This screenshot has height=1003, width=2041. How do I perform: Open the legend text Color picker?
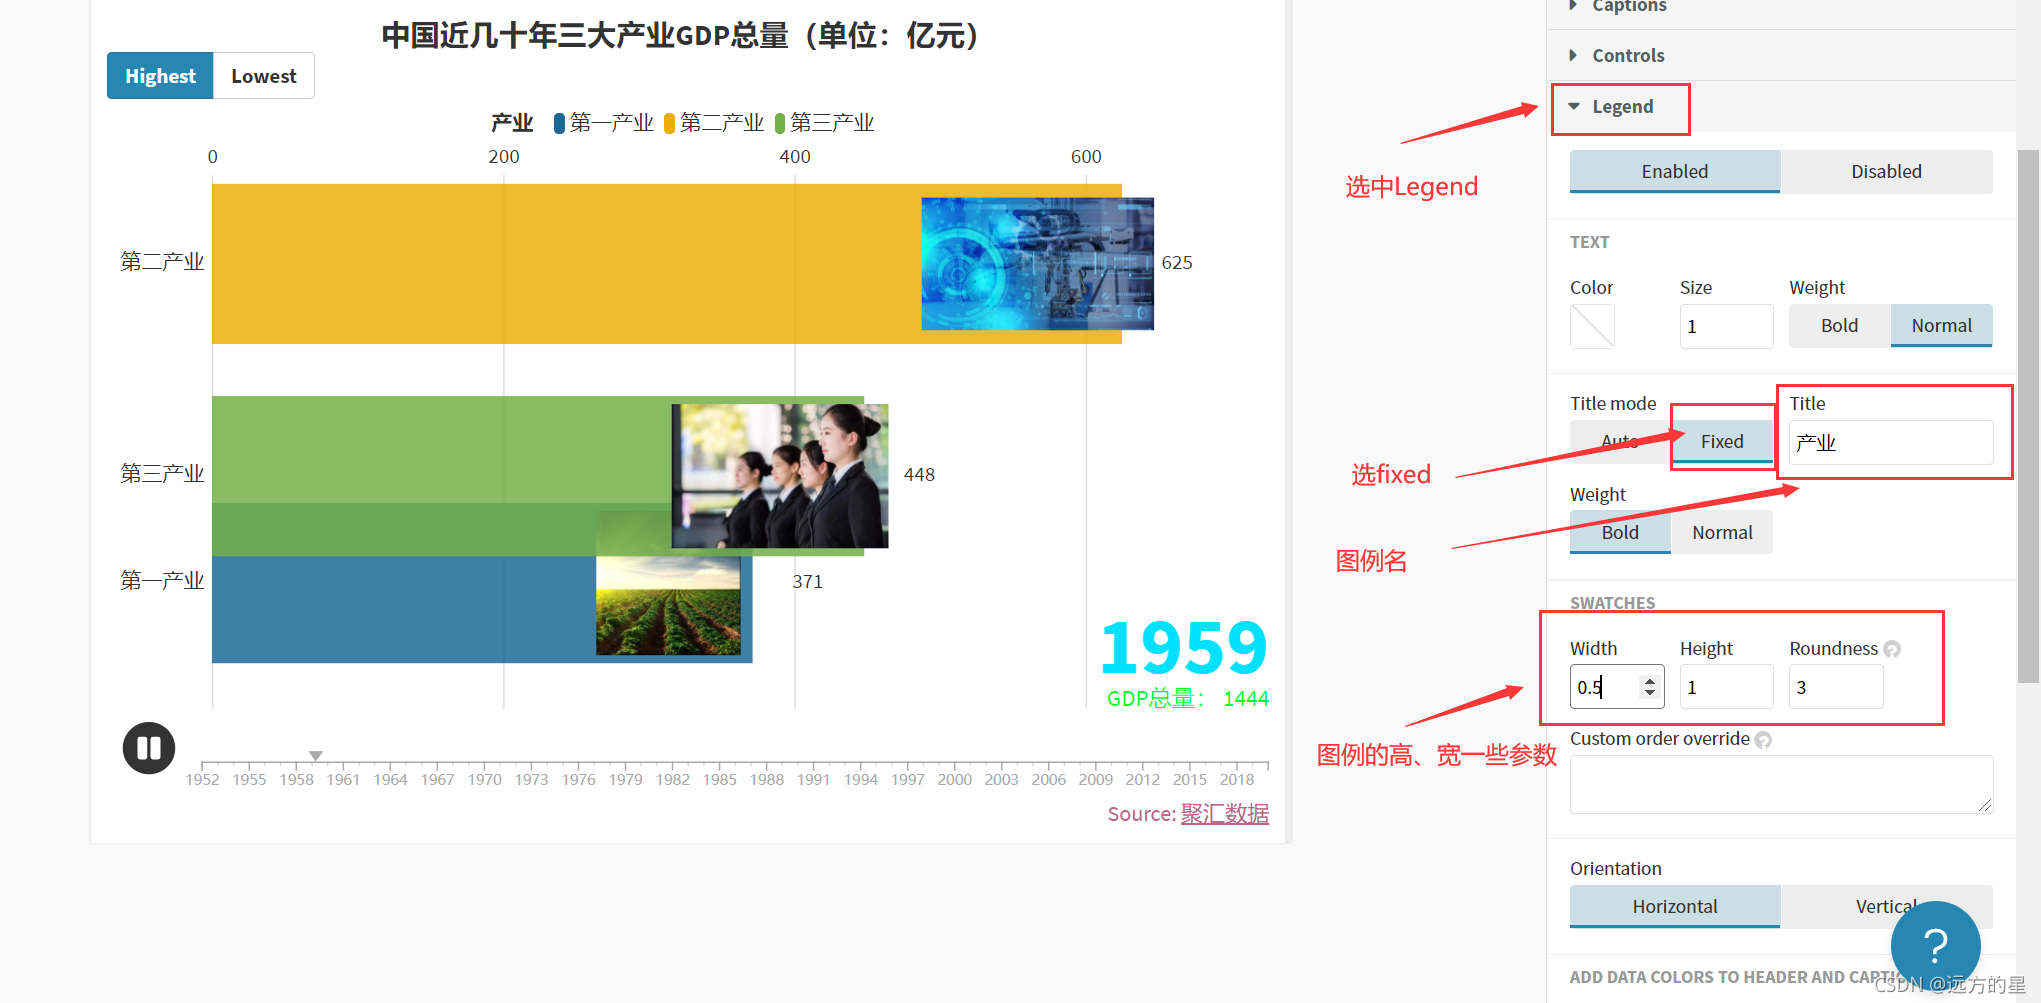(1592, 326)
